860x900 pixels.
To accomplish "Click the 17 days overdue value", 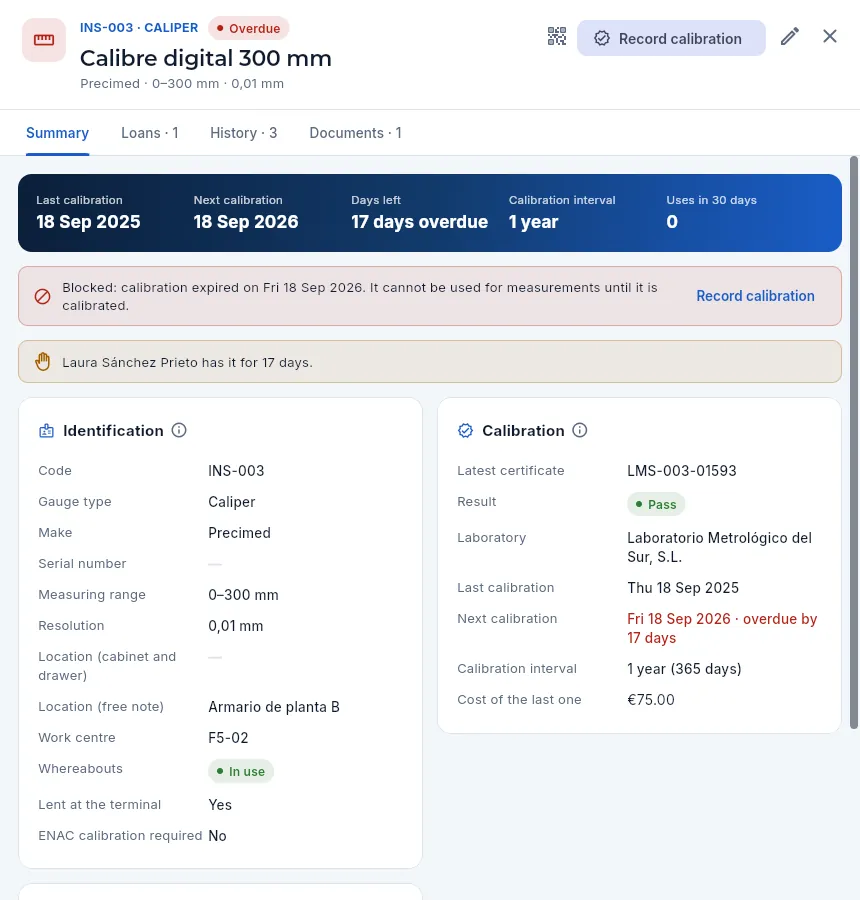I will tap(419, 222).
